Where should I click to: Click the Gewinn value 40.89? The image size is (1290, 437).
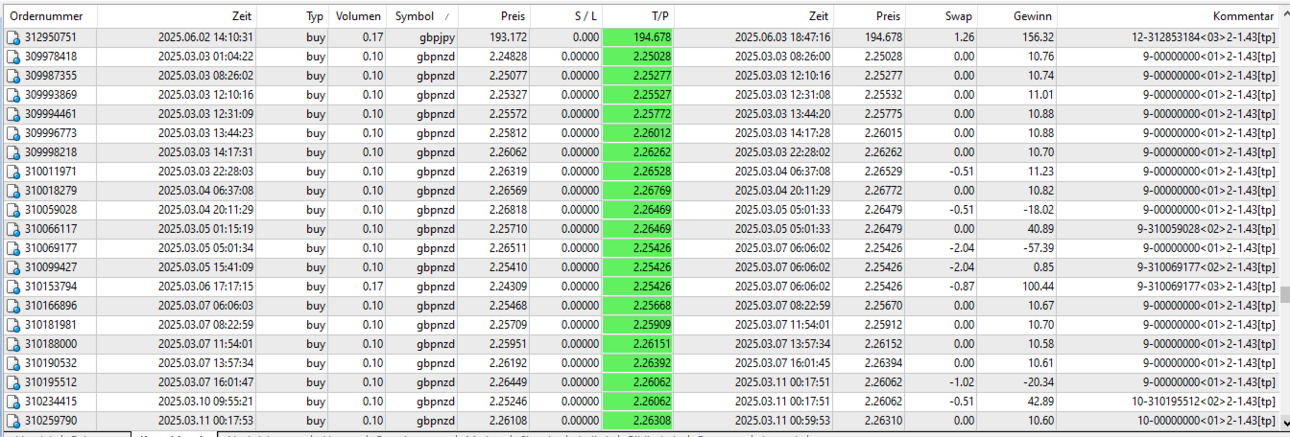click(x=1038, y=229)
